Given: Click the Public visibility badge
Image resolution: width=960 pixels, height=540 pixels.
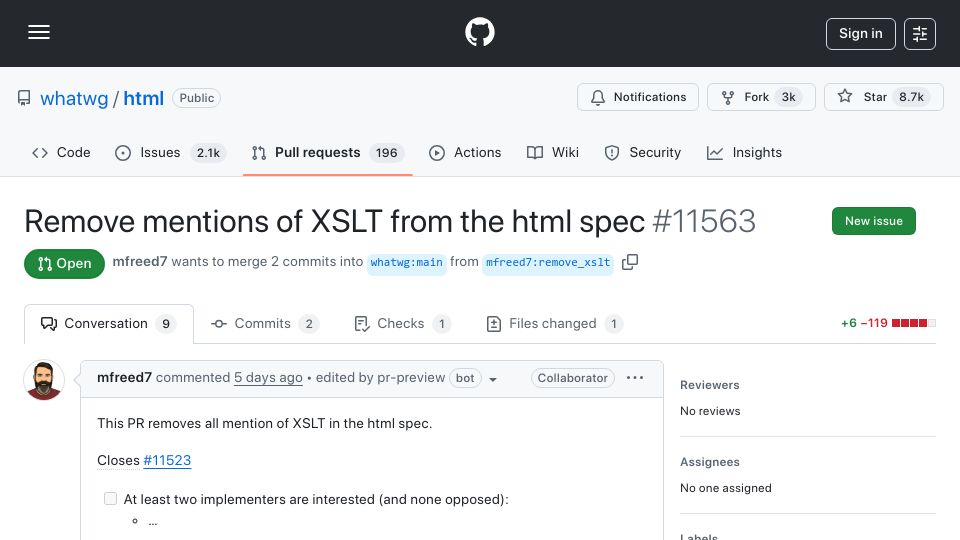Looking at the screenshot, I should (197, 98).
